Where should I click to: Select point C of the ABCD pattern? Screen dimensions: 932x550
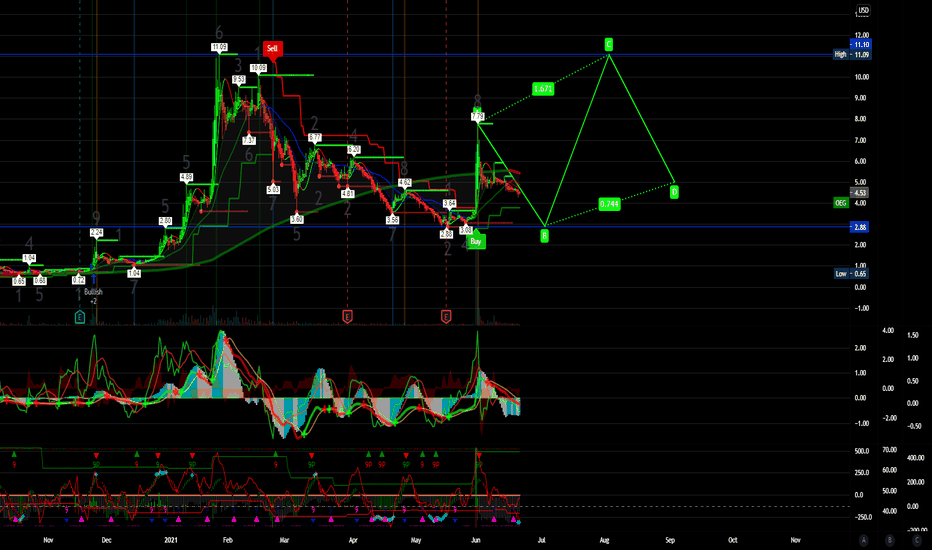coord(609,44)
